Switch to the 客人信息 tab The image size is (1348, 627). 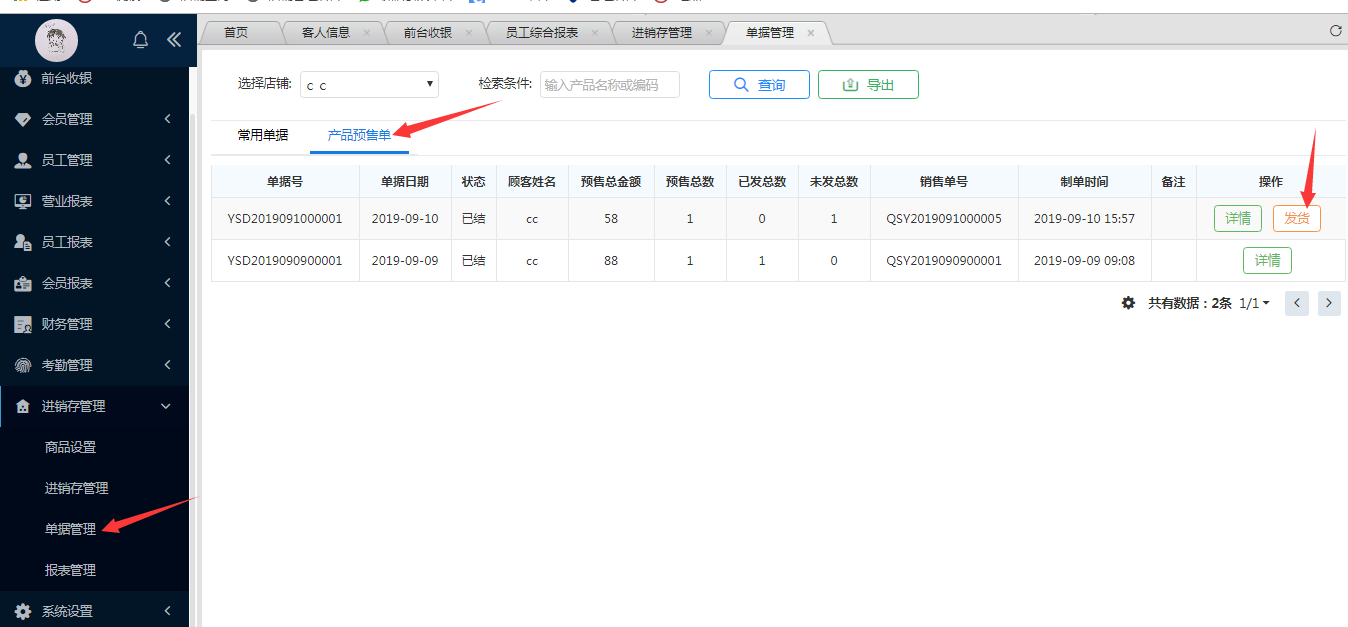326,32
